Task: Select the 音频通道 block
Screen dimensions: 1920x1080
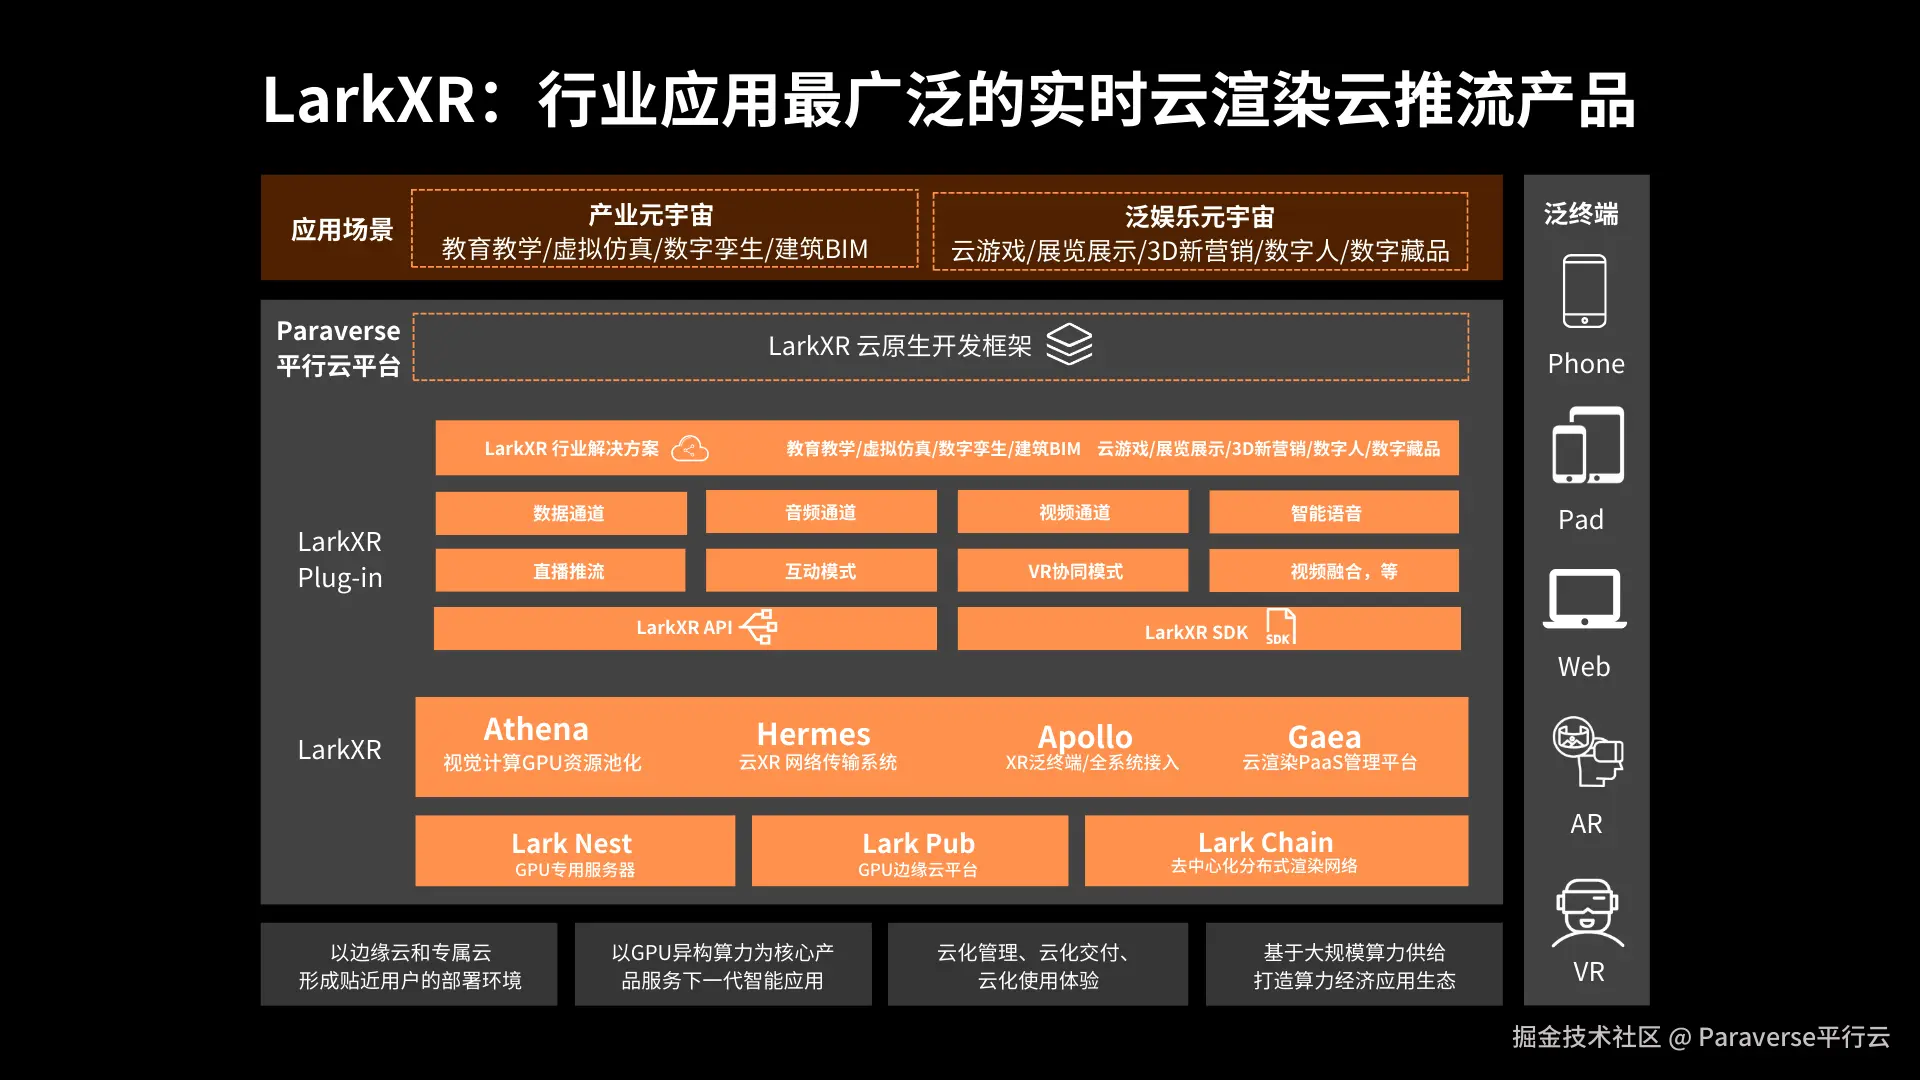Action: click(821, 512)
